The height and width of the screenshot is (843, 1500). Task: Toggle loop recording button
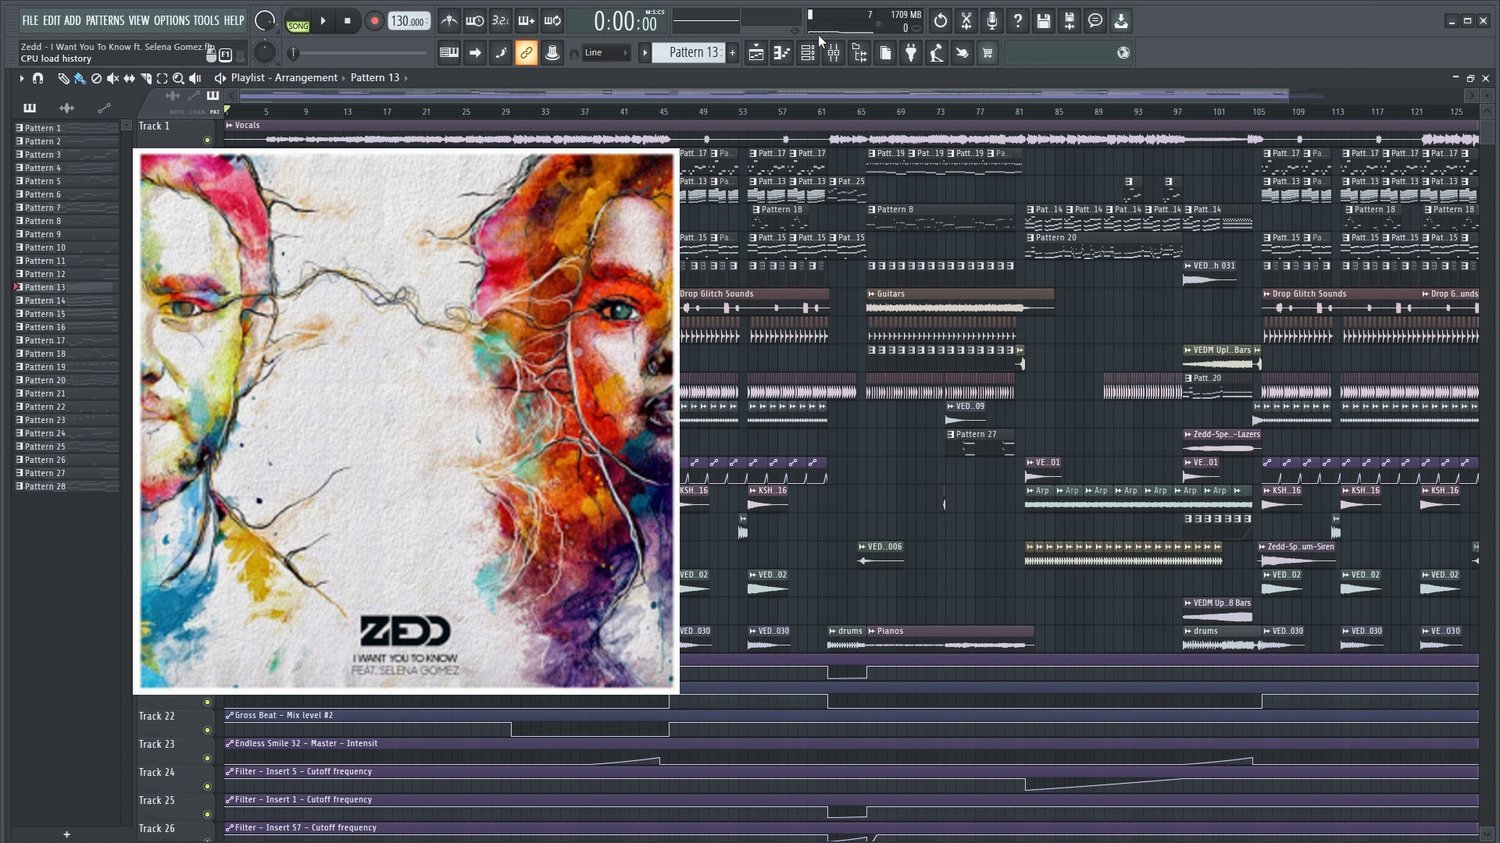(x=552, y=20)
